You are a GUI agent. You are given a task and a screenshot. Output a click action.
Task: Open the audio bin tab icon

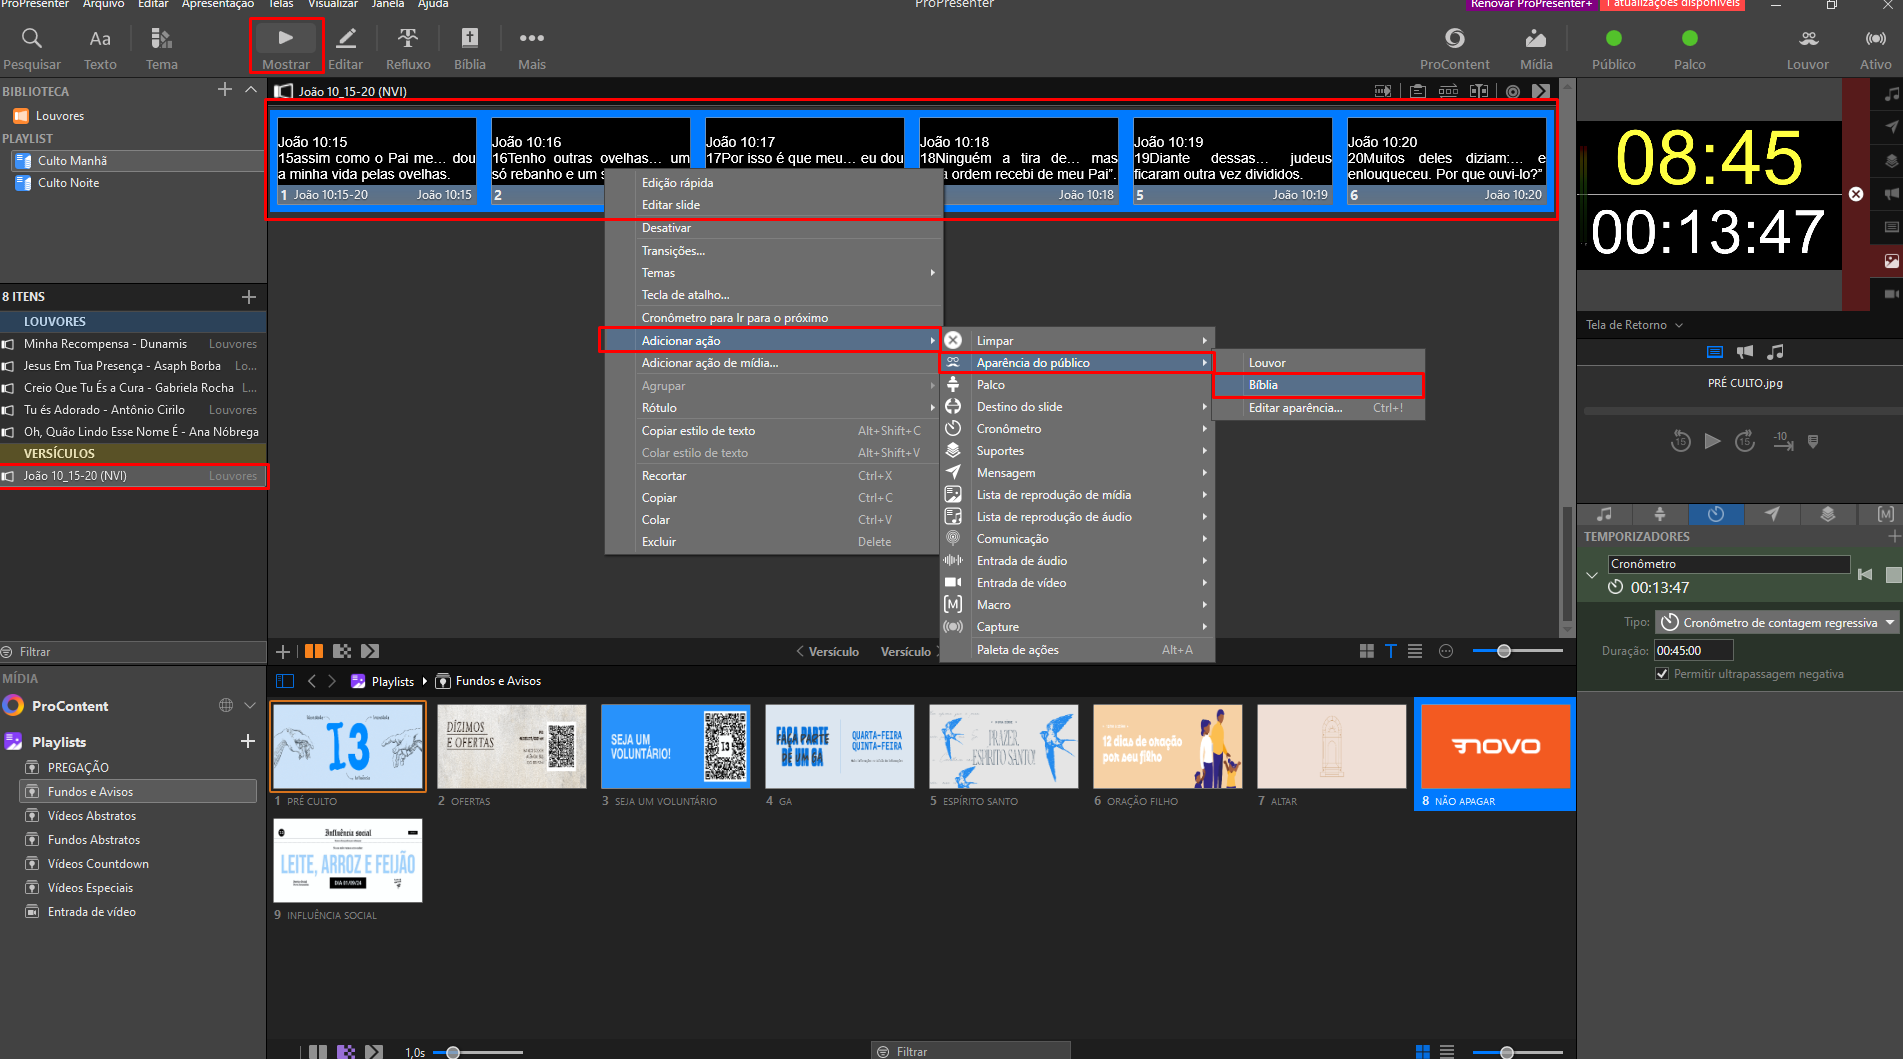(1604, 514)
